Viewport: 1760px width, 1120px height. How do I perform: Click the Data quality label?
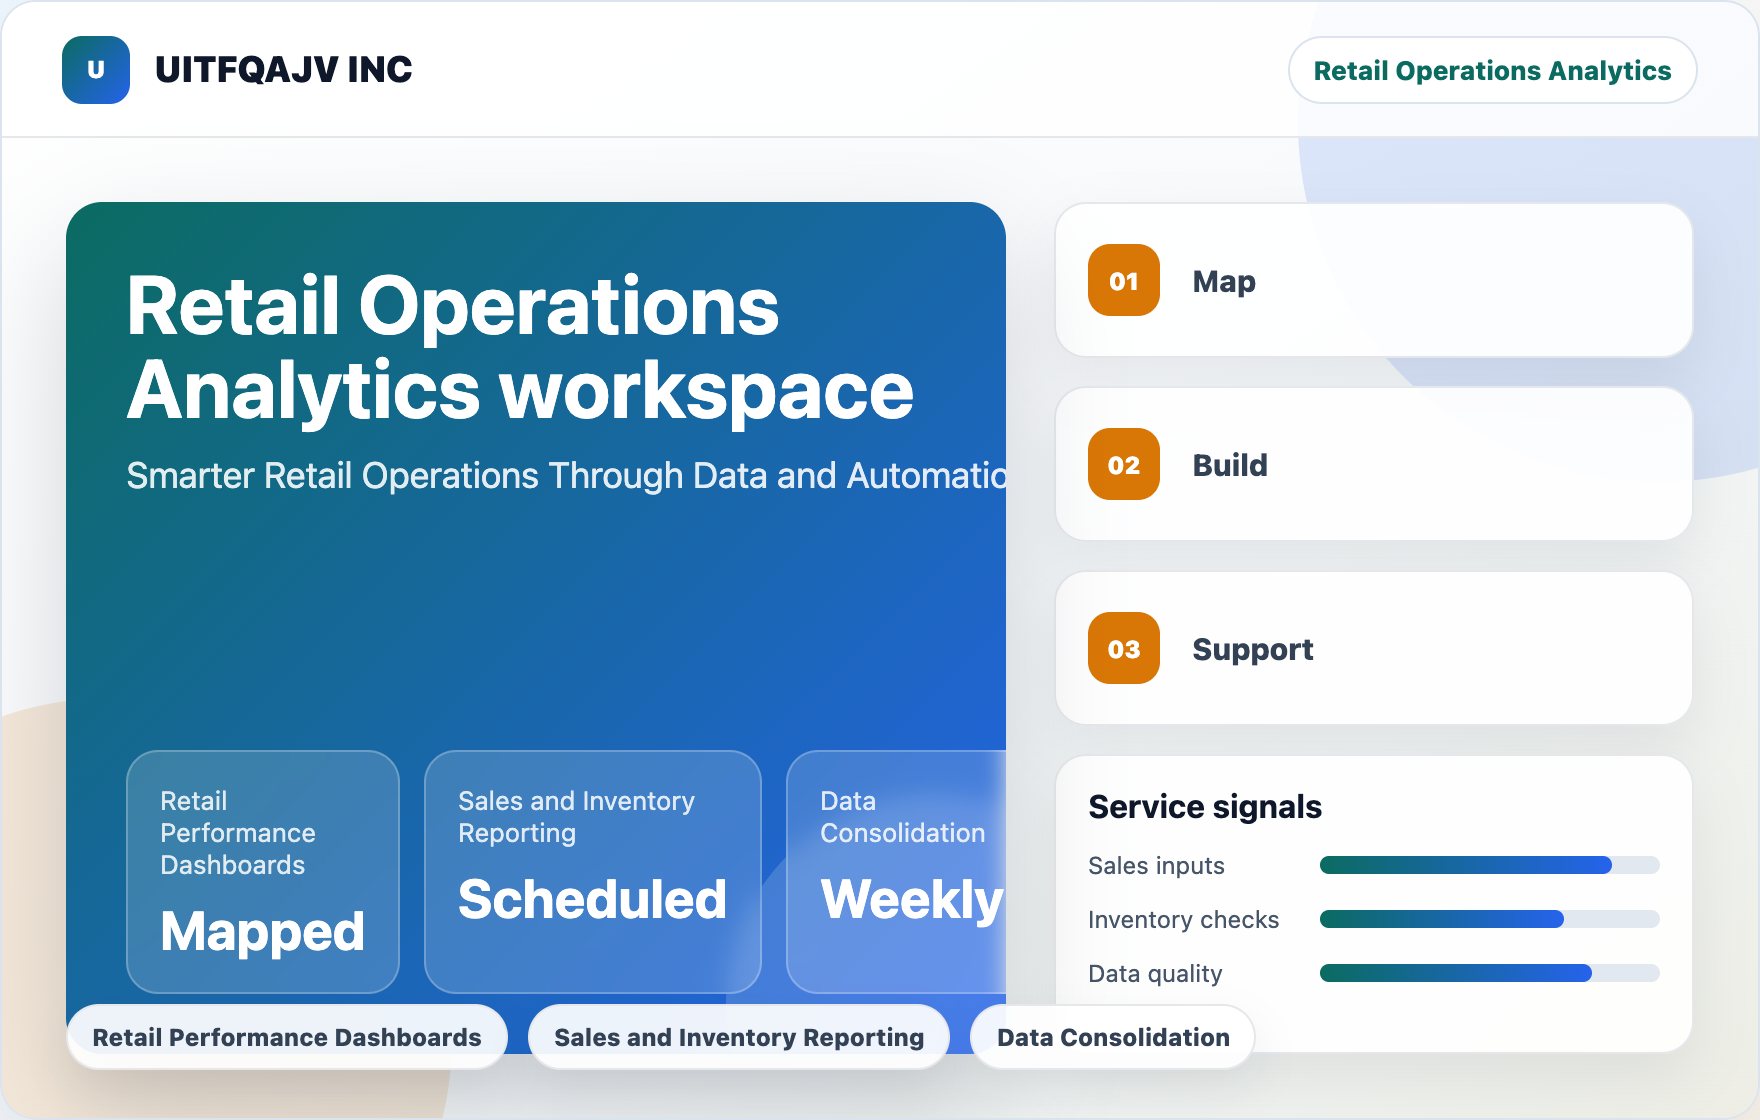(x=1155, y=974)
